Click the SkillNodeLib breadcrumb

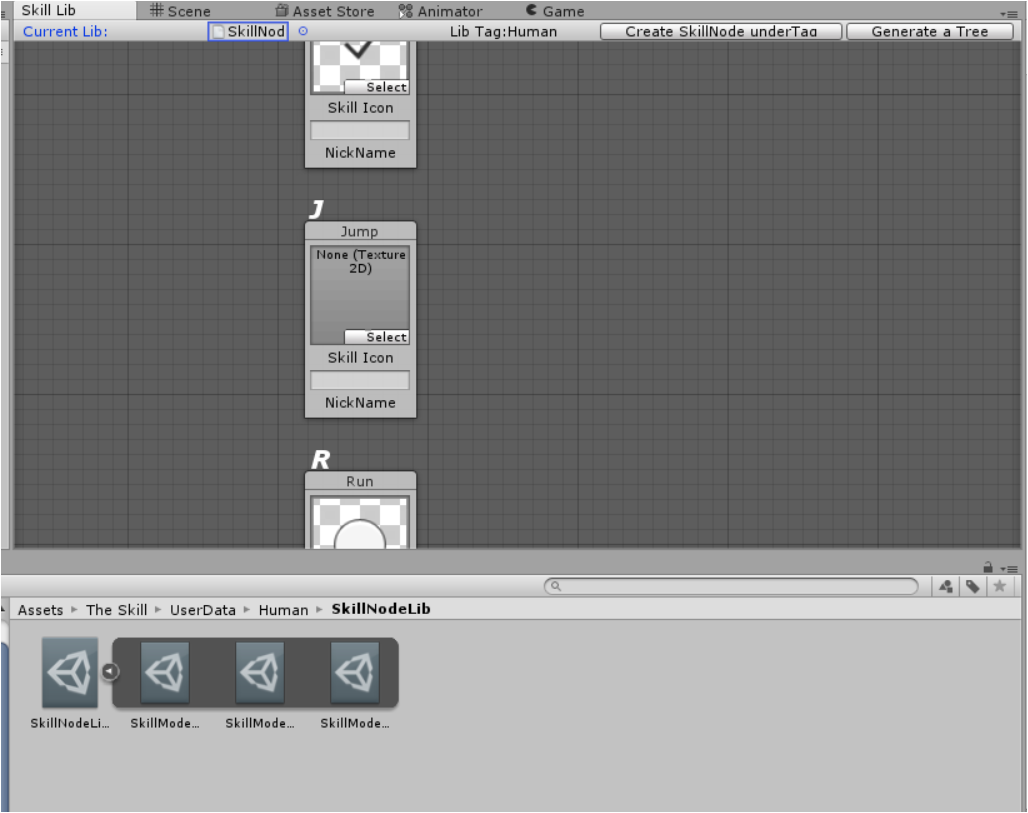pyautogui.click(x=381, y=609)
